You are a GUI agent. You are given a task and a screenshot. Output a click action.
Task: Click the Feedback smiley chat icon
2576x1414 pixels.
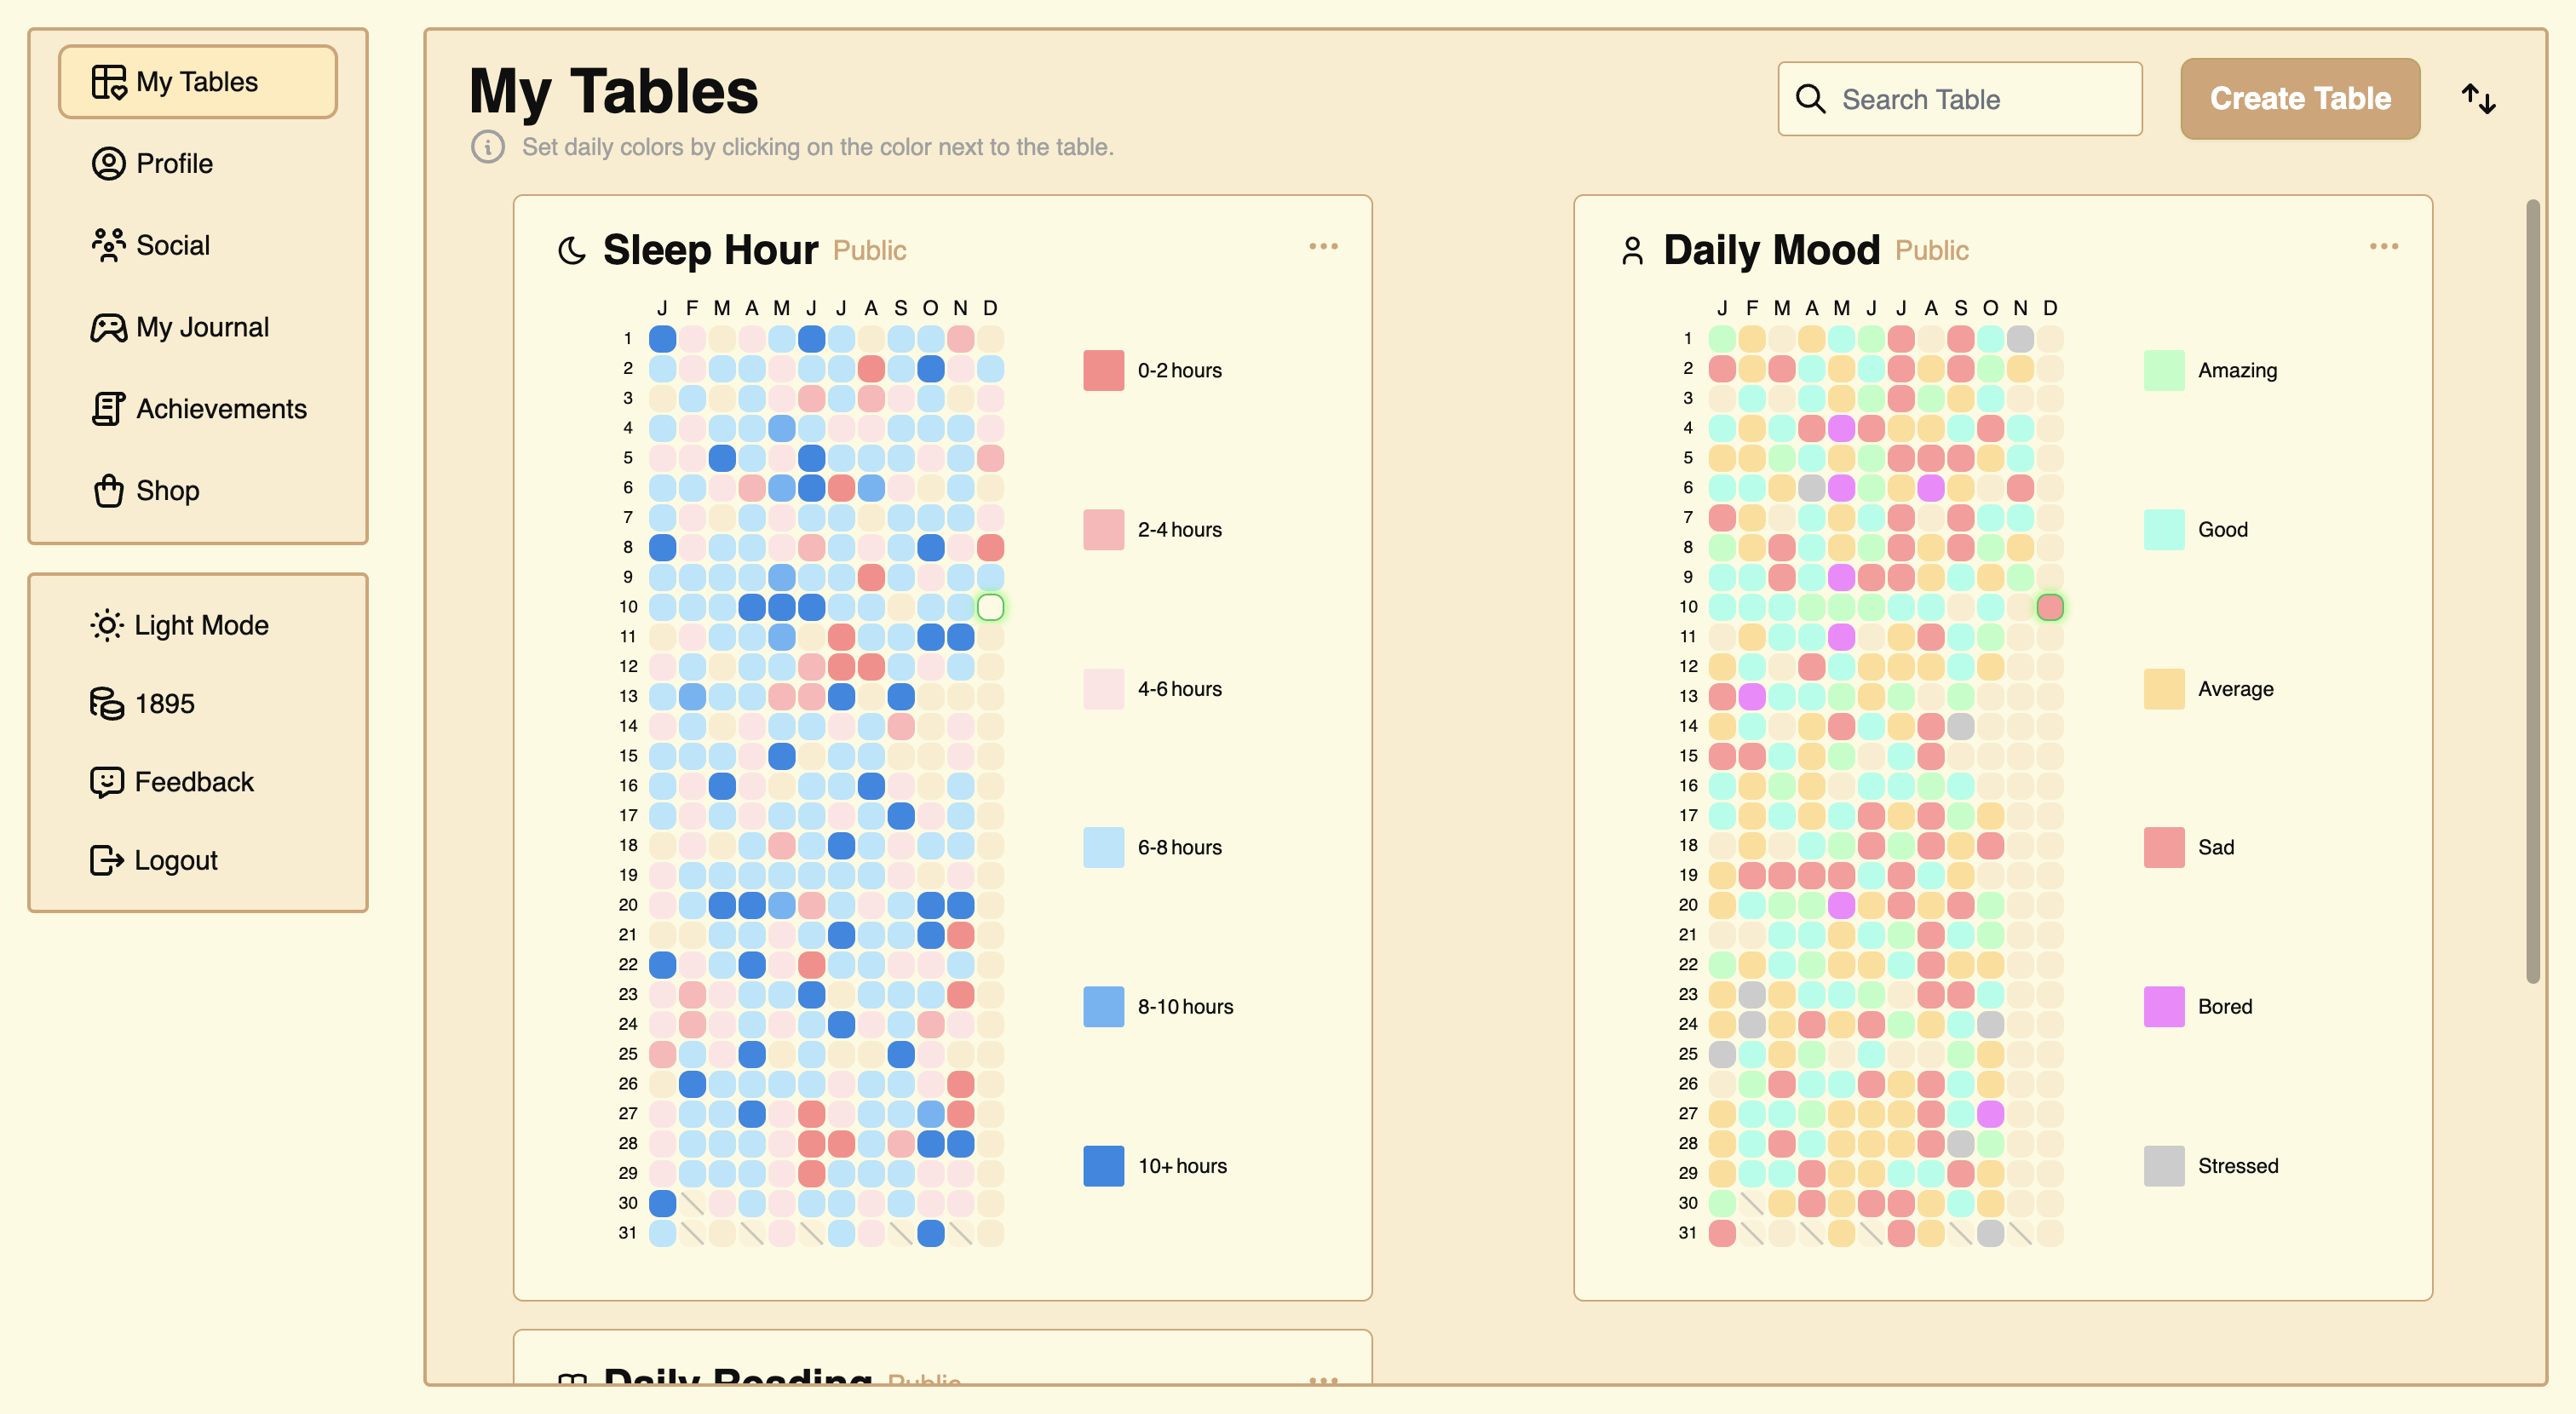click(107, 782)
